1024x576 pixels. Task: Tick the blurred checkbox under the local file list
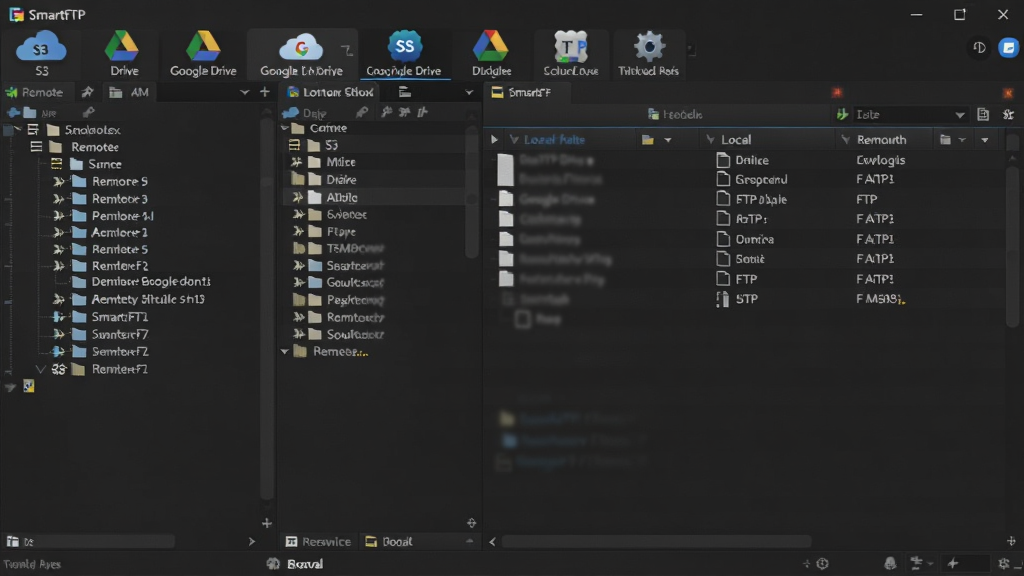(x=522, y=319)
